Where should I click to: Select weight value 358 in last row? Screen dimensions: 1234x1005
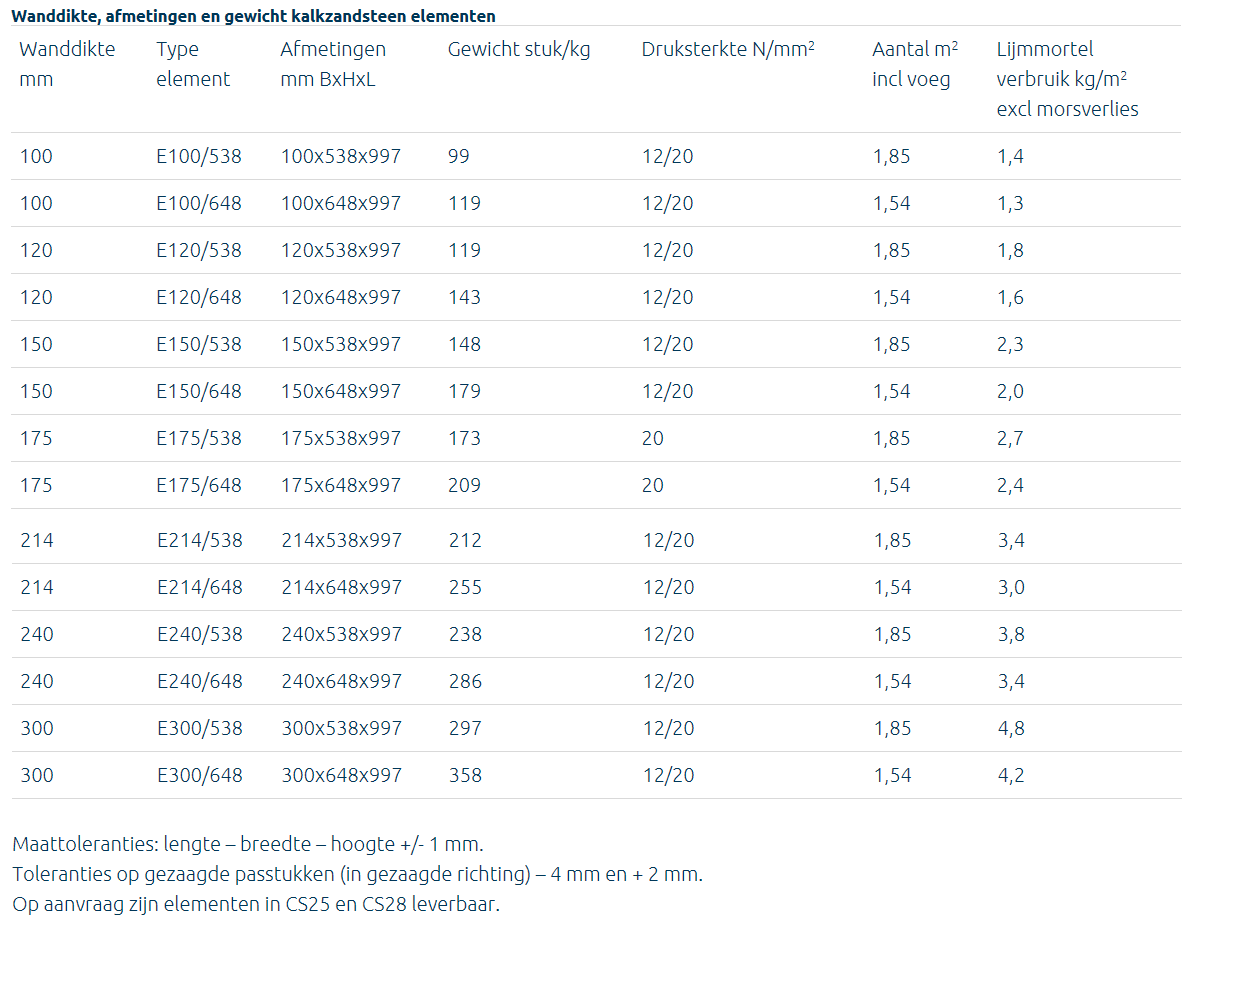[465, 775]
